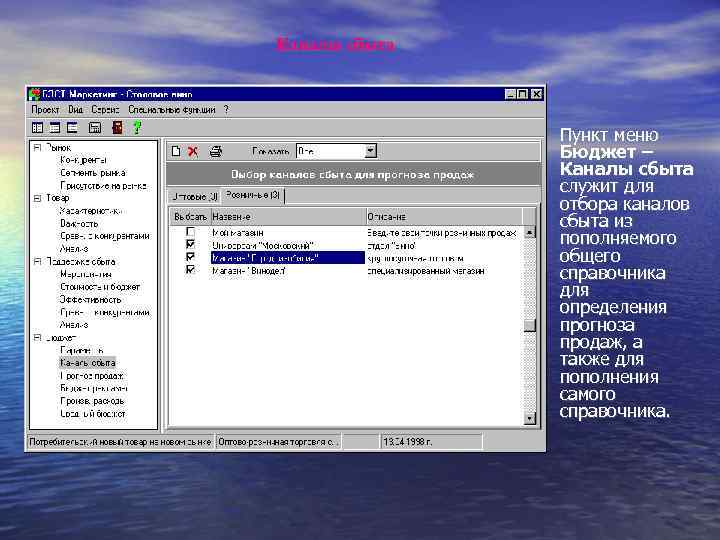Open the ? help menu
This screenshot has width=720, height=540.
point(226,110)
